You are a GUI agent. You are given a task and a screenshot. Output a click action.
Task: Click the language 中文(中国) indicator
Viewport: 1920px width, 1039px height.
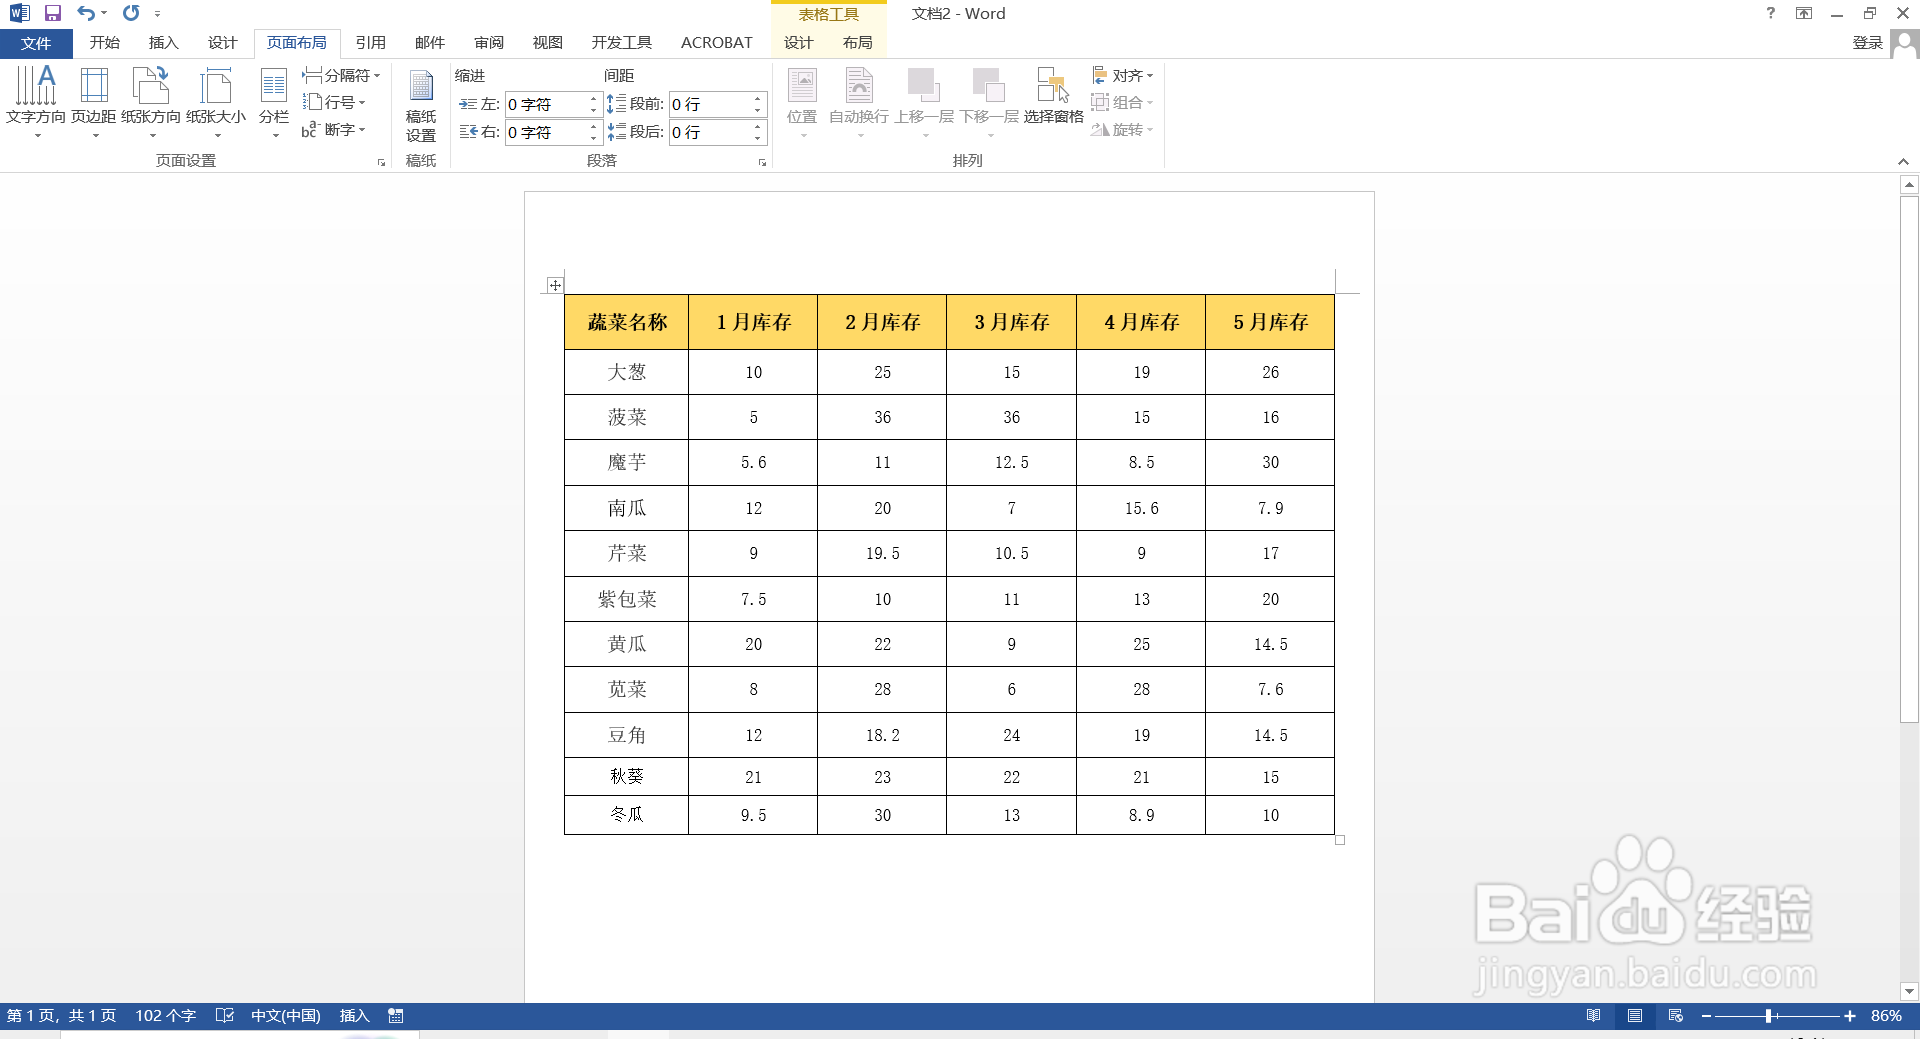click(x=285, y=1016)
